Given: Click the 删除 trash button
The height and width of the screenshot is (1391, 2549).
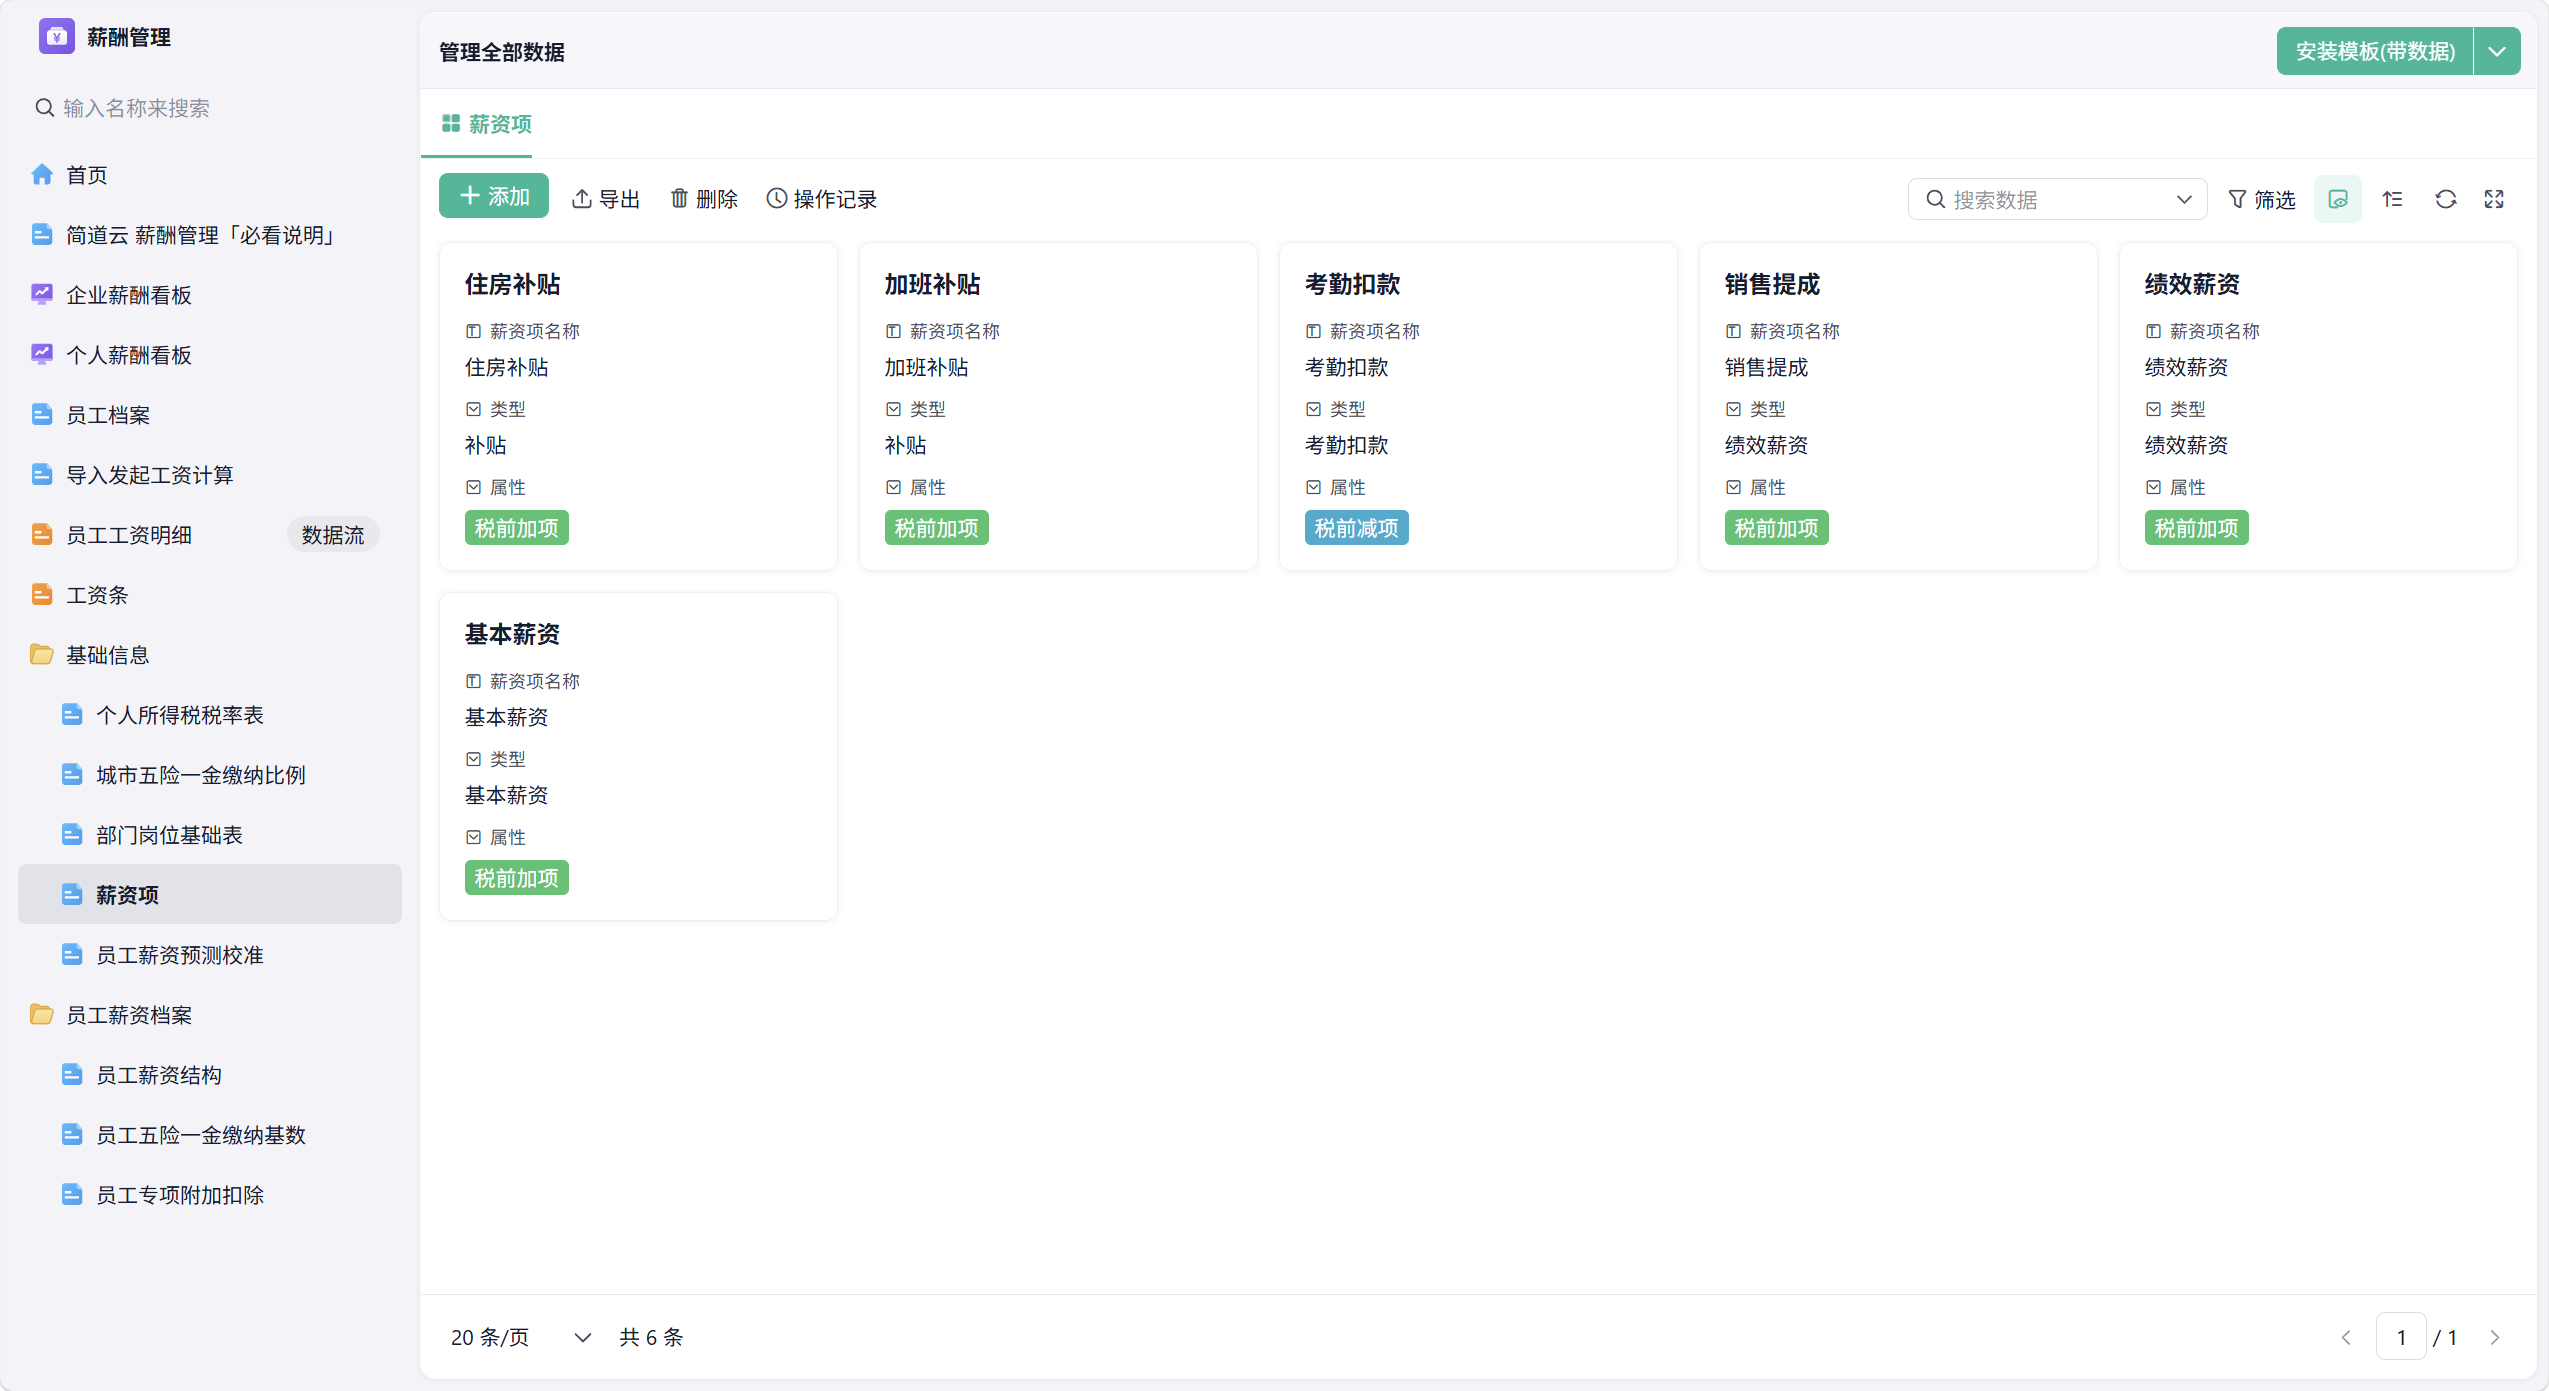Looking at the screenshot, I should 703,198.
